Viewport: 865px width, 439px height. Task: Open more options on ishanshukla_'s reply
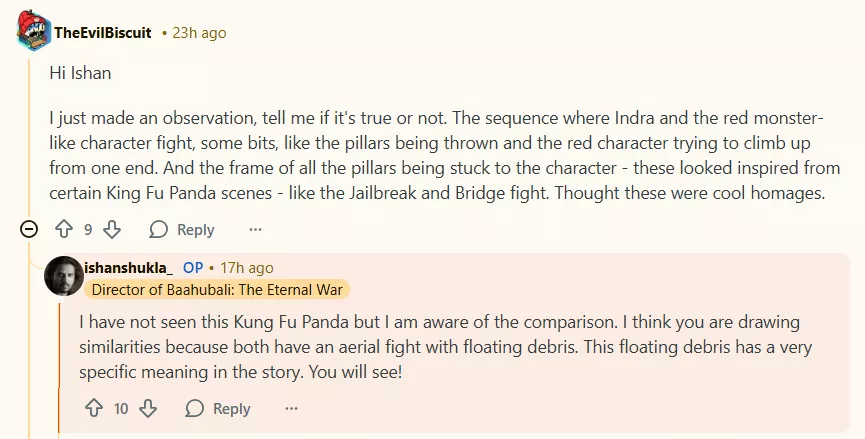(x=291, y=408)
